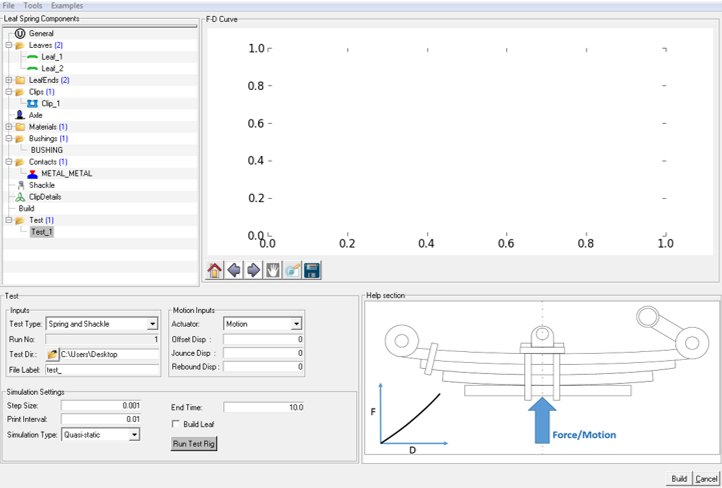Reset plot view with Home icon
Viewport: 722px width, 488px height.
(215, 270)
